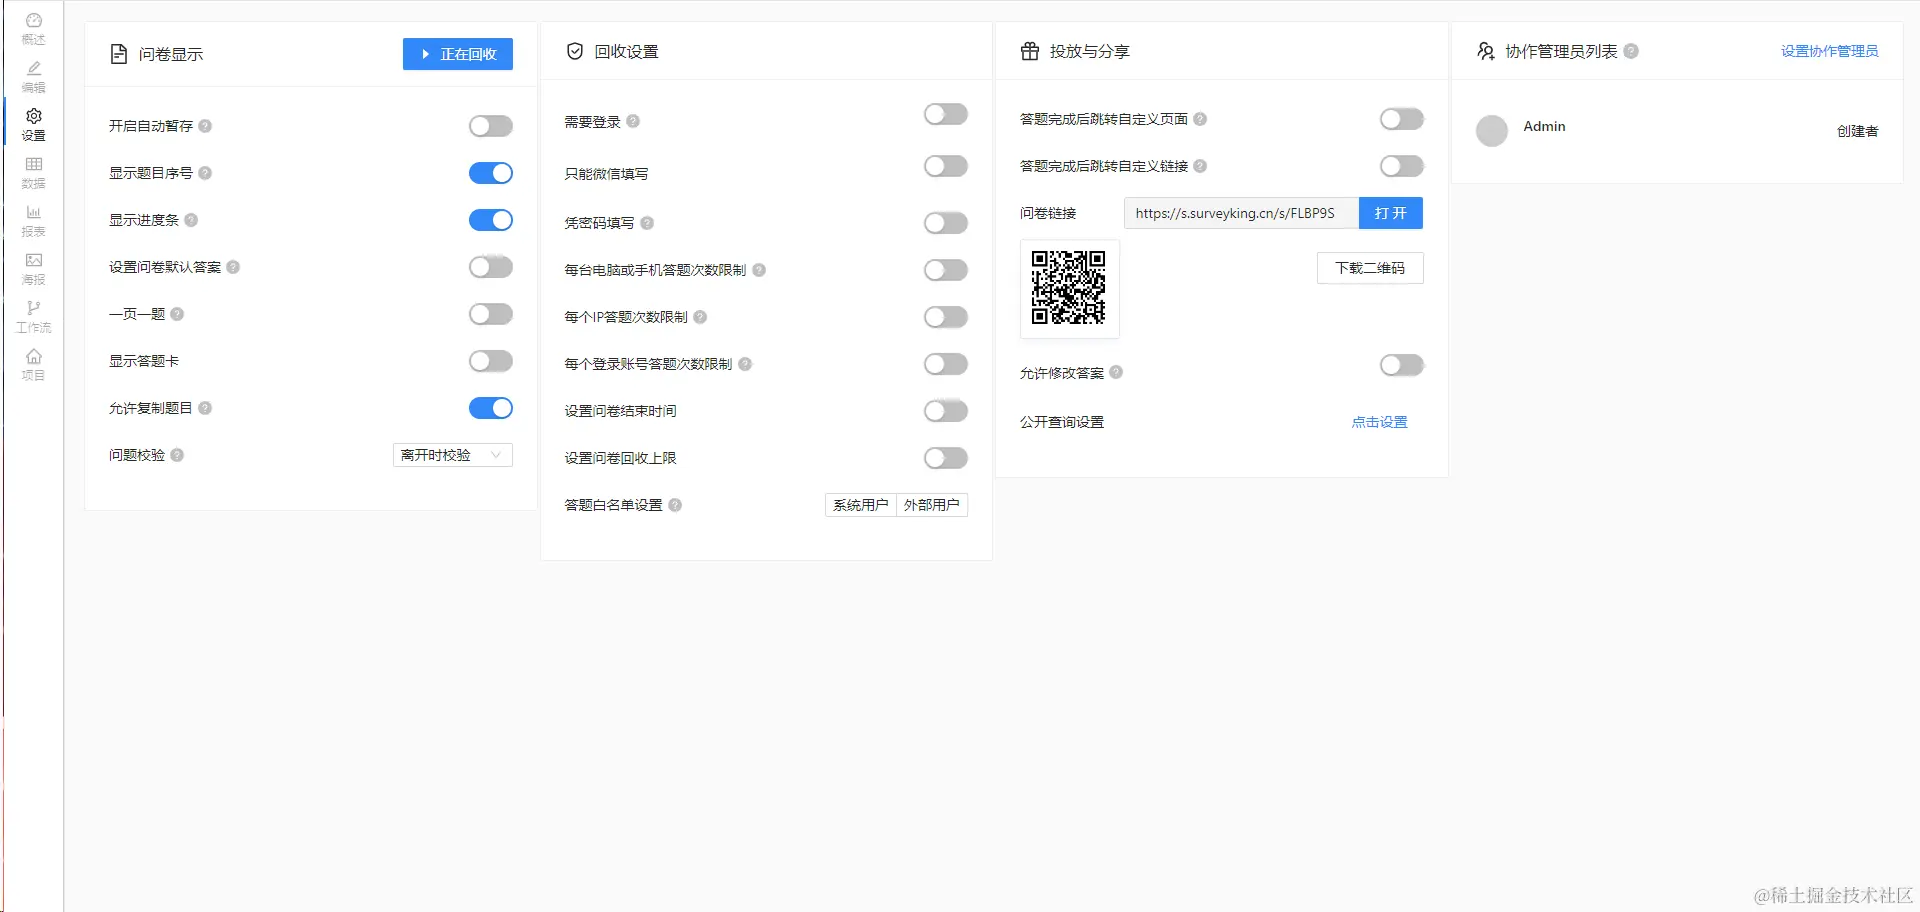Open the 数据 data section

[x=33, y=172]
